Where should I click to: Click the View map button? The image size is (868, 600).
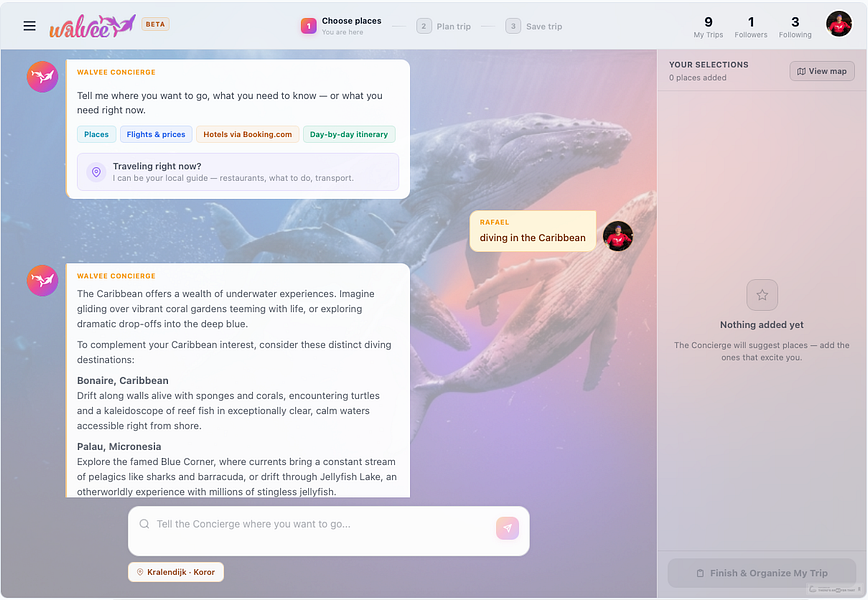click(822, 71)
